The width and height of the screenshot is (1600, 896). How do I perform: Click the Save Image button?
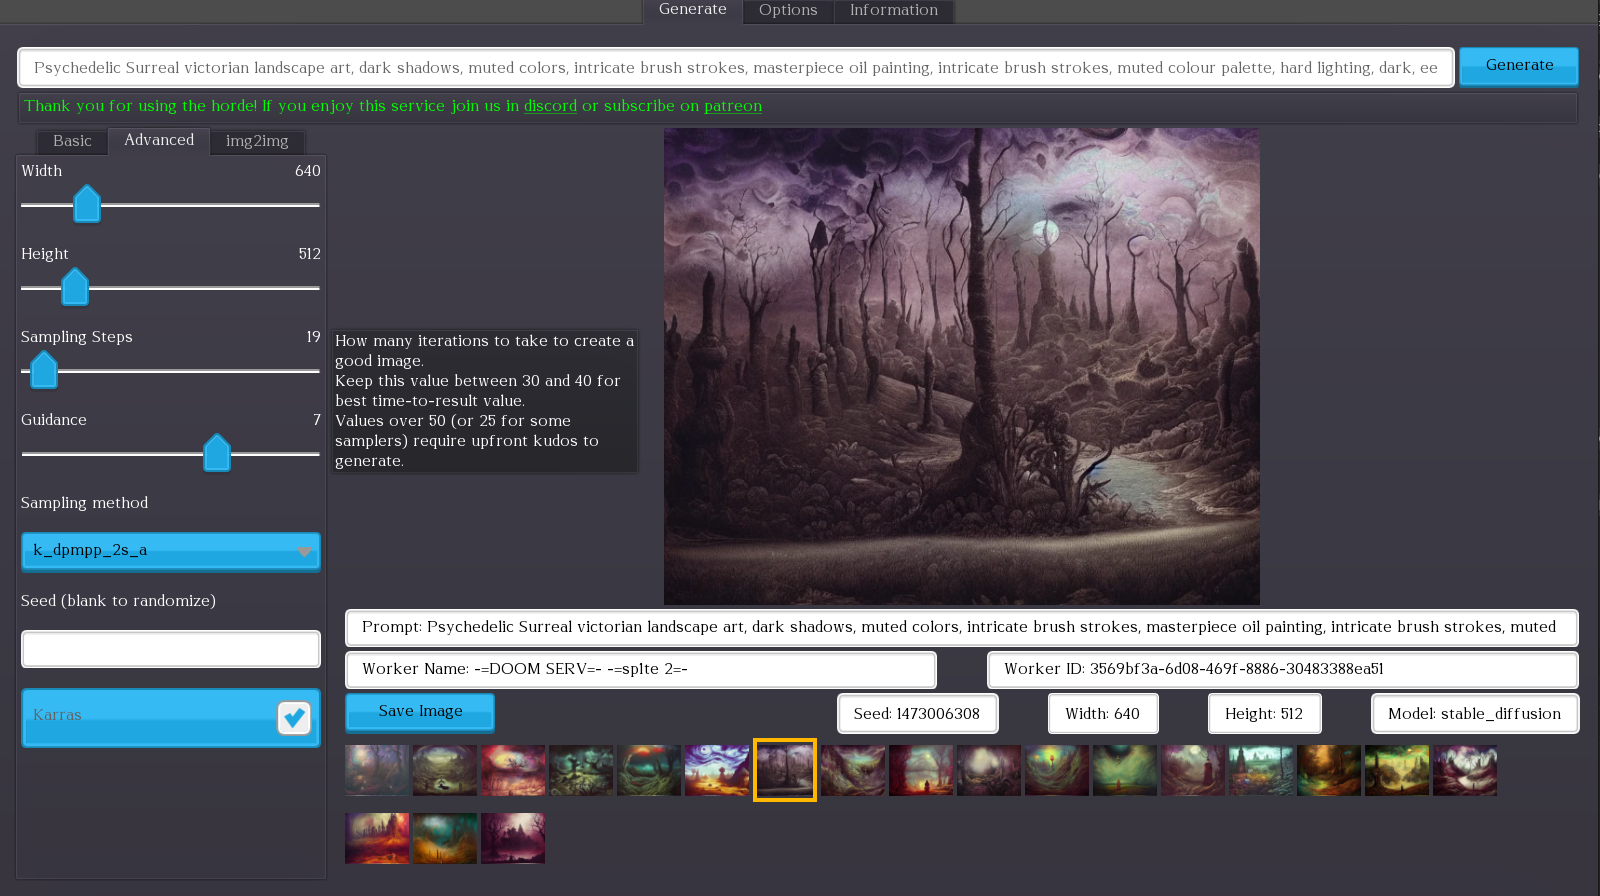point(420,712)
